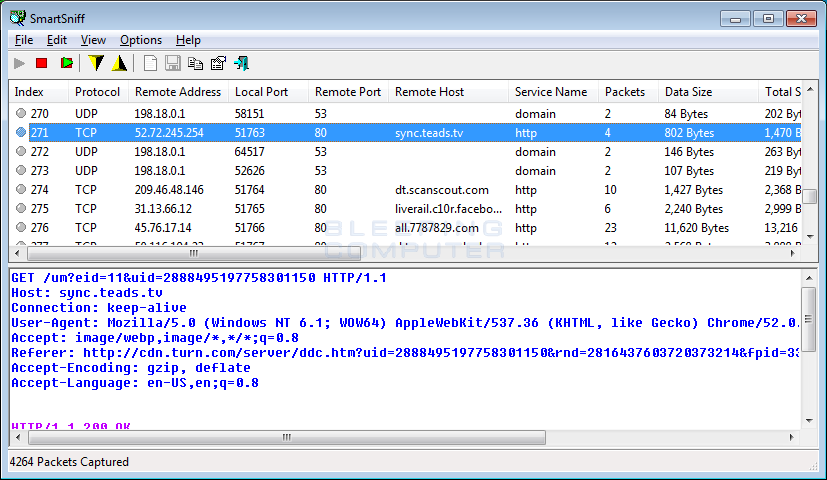Open the display filter yellow triangle icon
Viewport: 827px width, 480px height.
120,64
